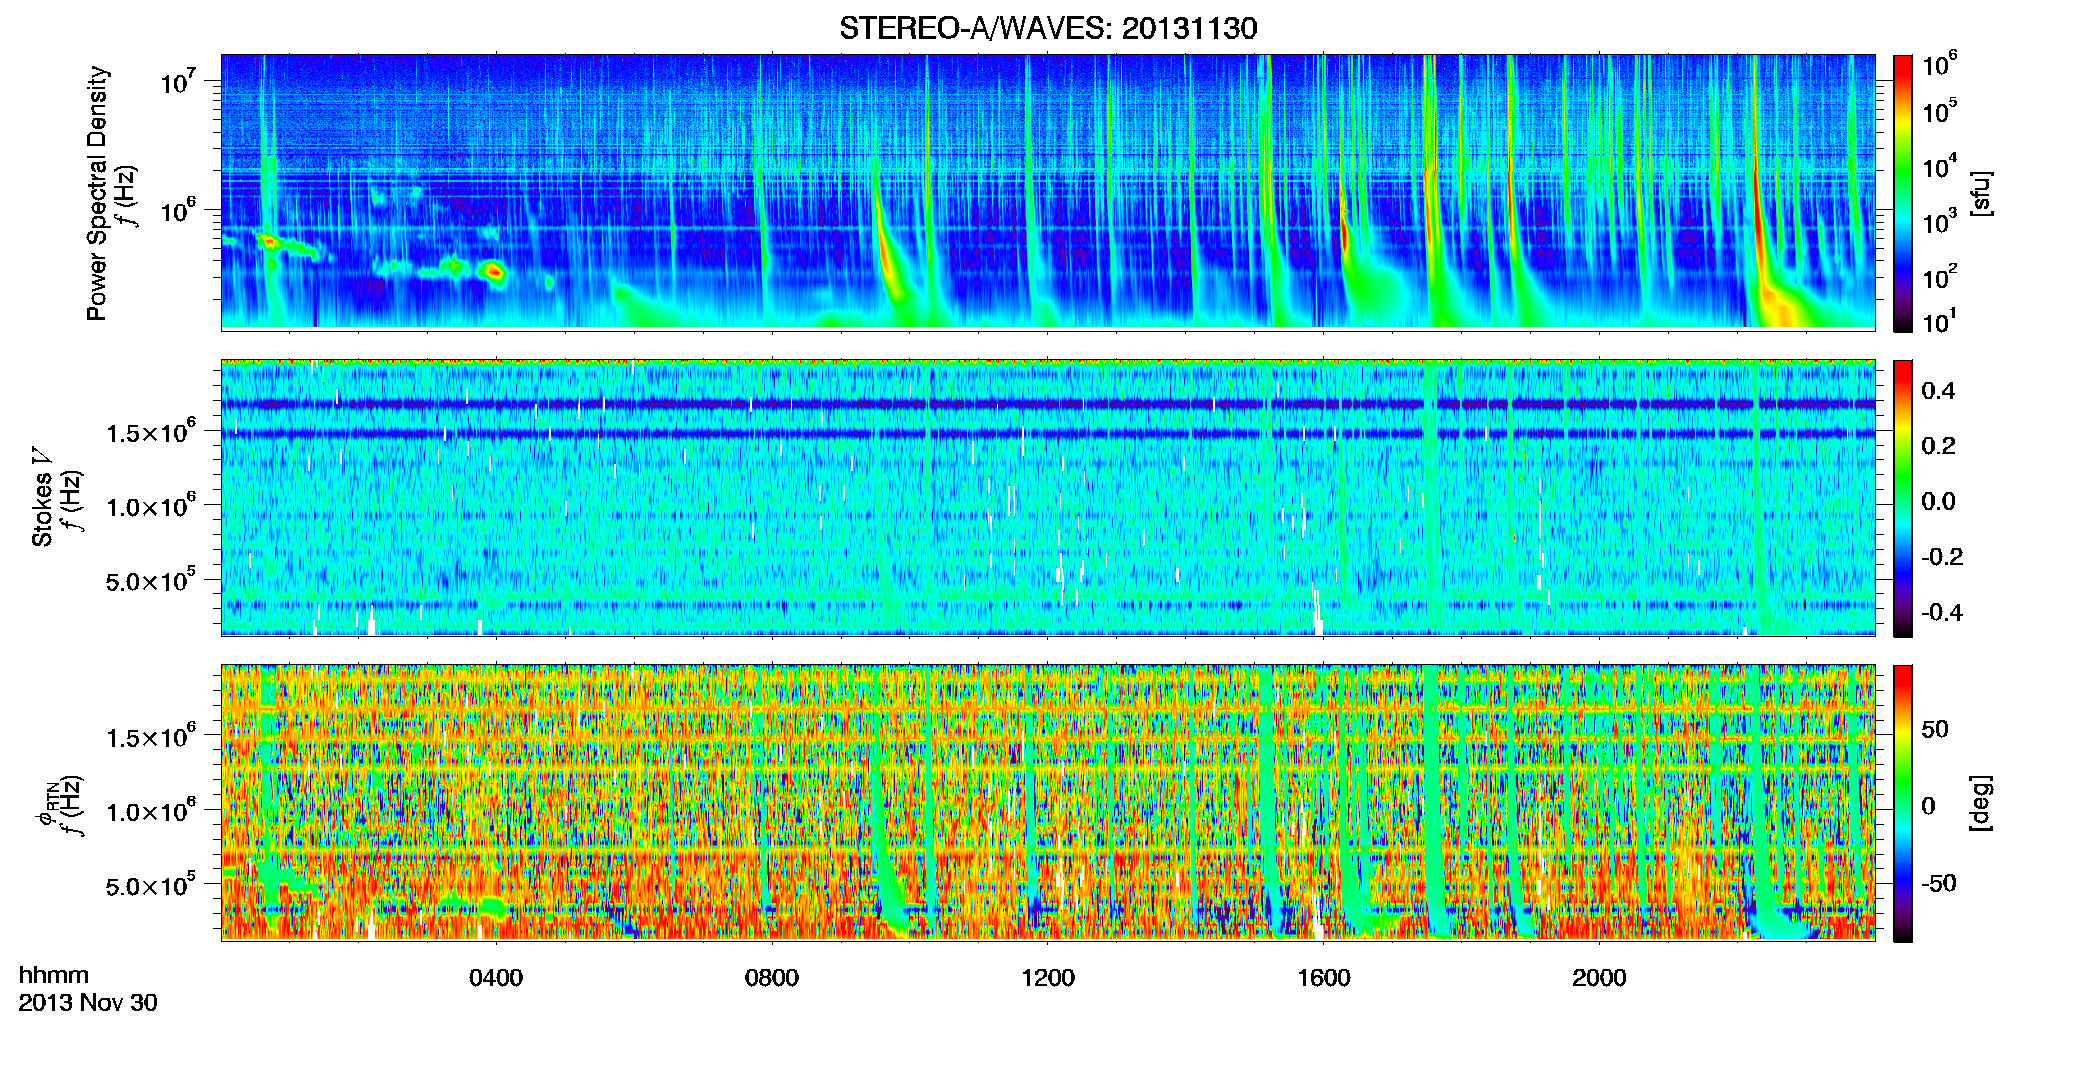Viewport: 2096px width, 1080px height.
Task: Click the 1600 time axis label
Action: click(x=1324, y=978)
